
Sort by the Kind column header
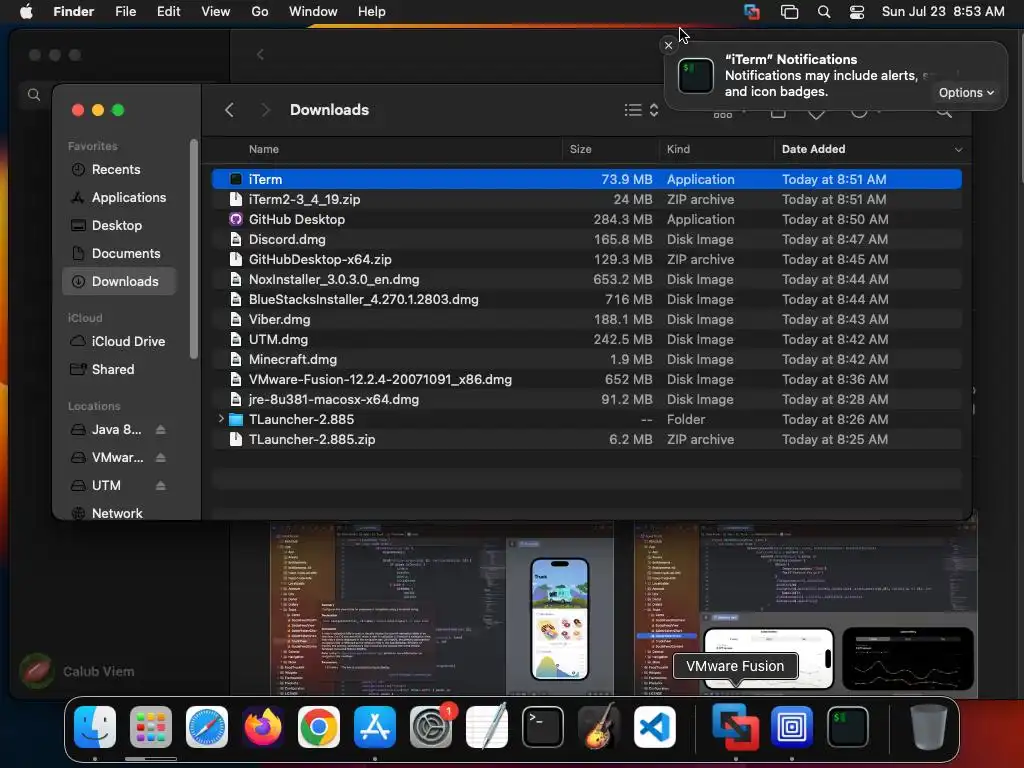[678, 150]
